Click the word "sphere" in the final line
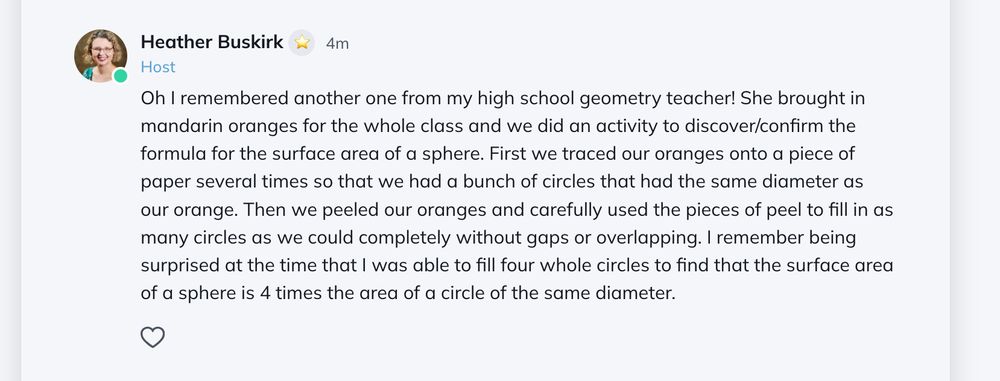The height and width of the screenshot is (381, 1000). pos(198,295)
